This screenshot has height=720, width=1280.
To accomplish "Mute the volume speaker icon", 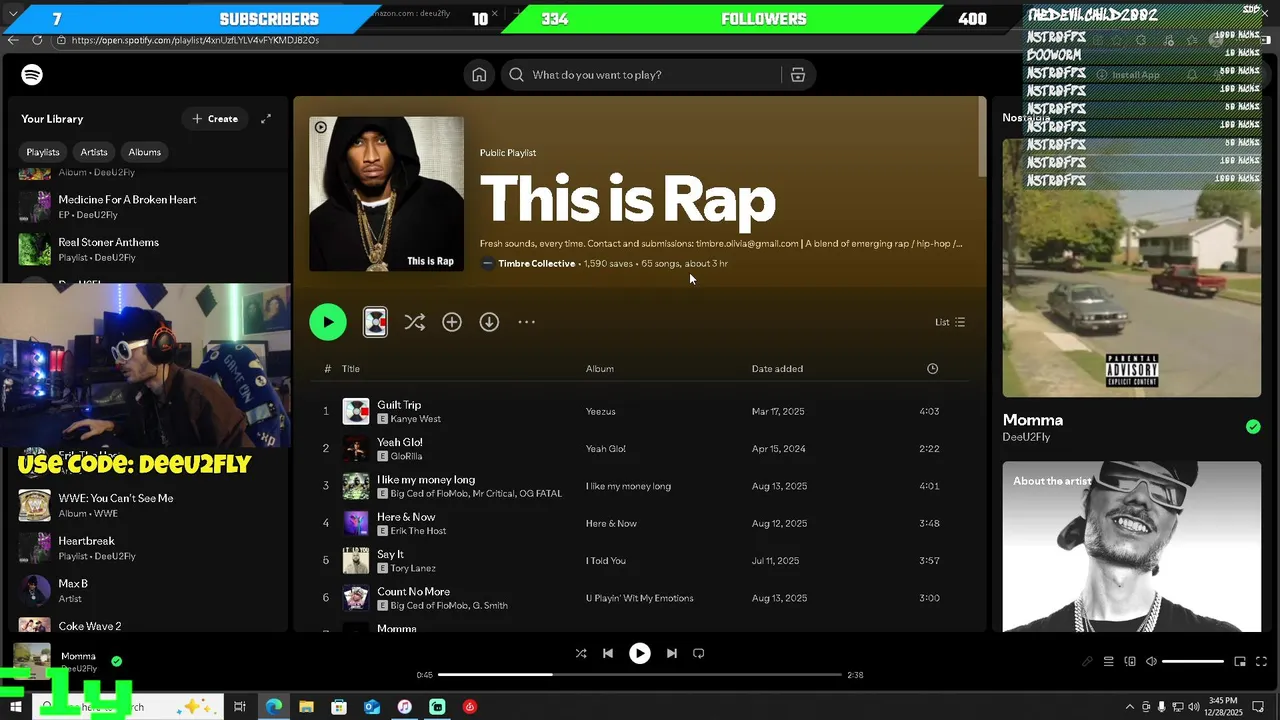I will [1151, 661].
